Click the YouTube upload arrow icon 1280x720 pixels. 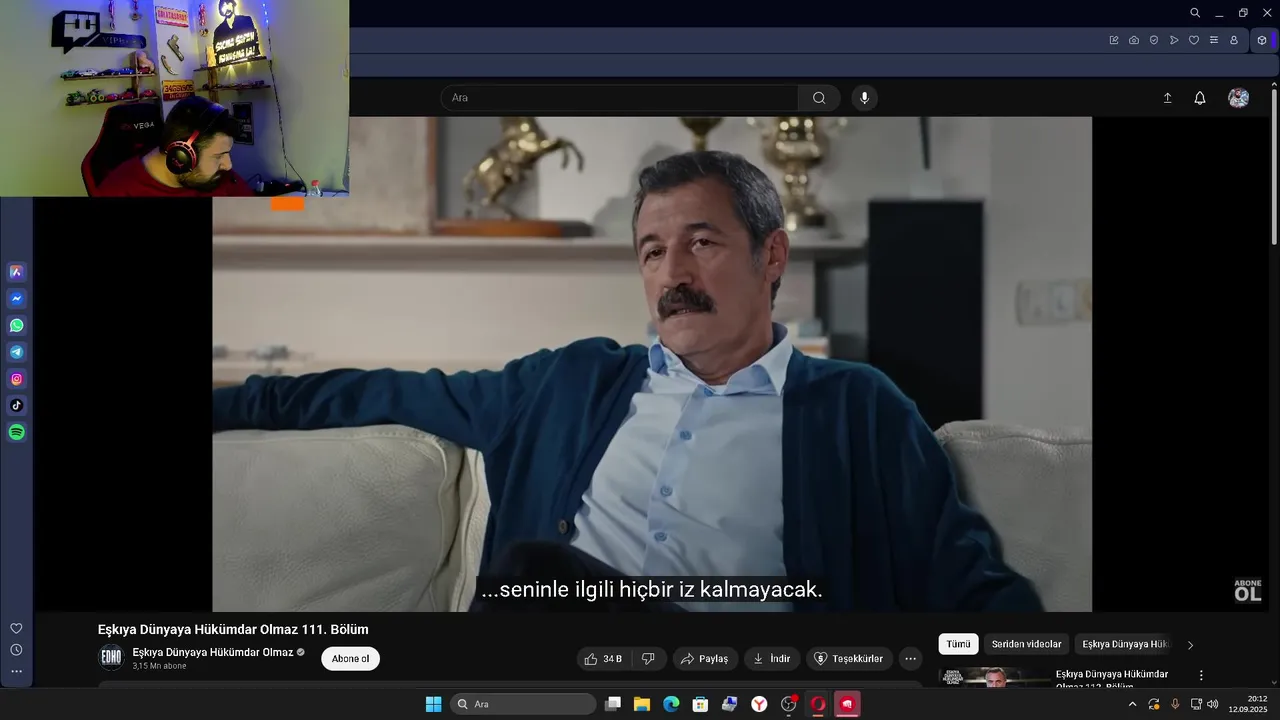[1167, 98]
